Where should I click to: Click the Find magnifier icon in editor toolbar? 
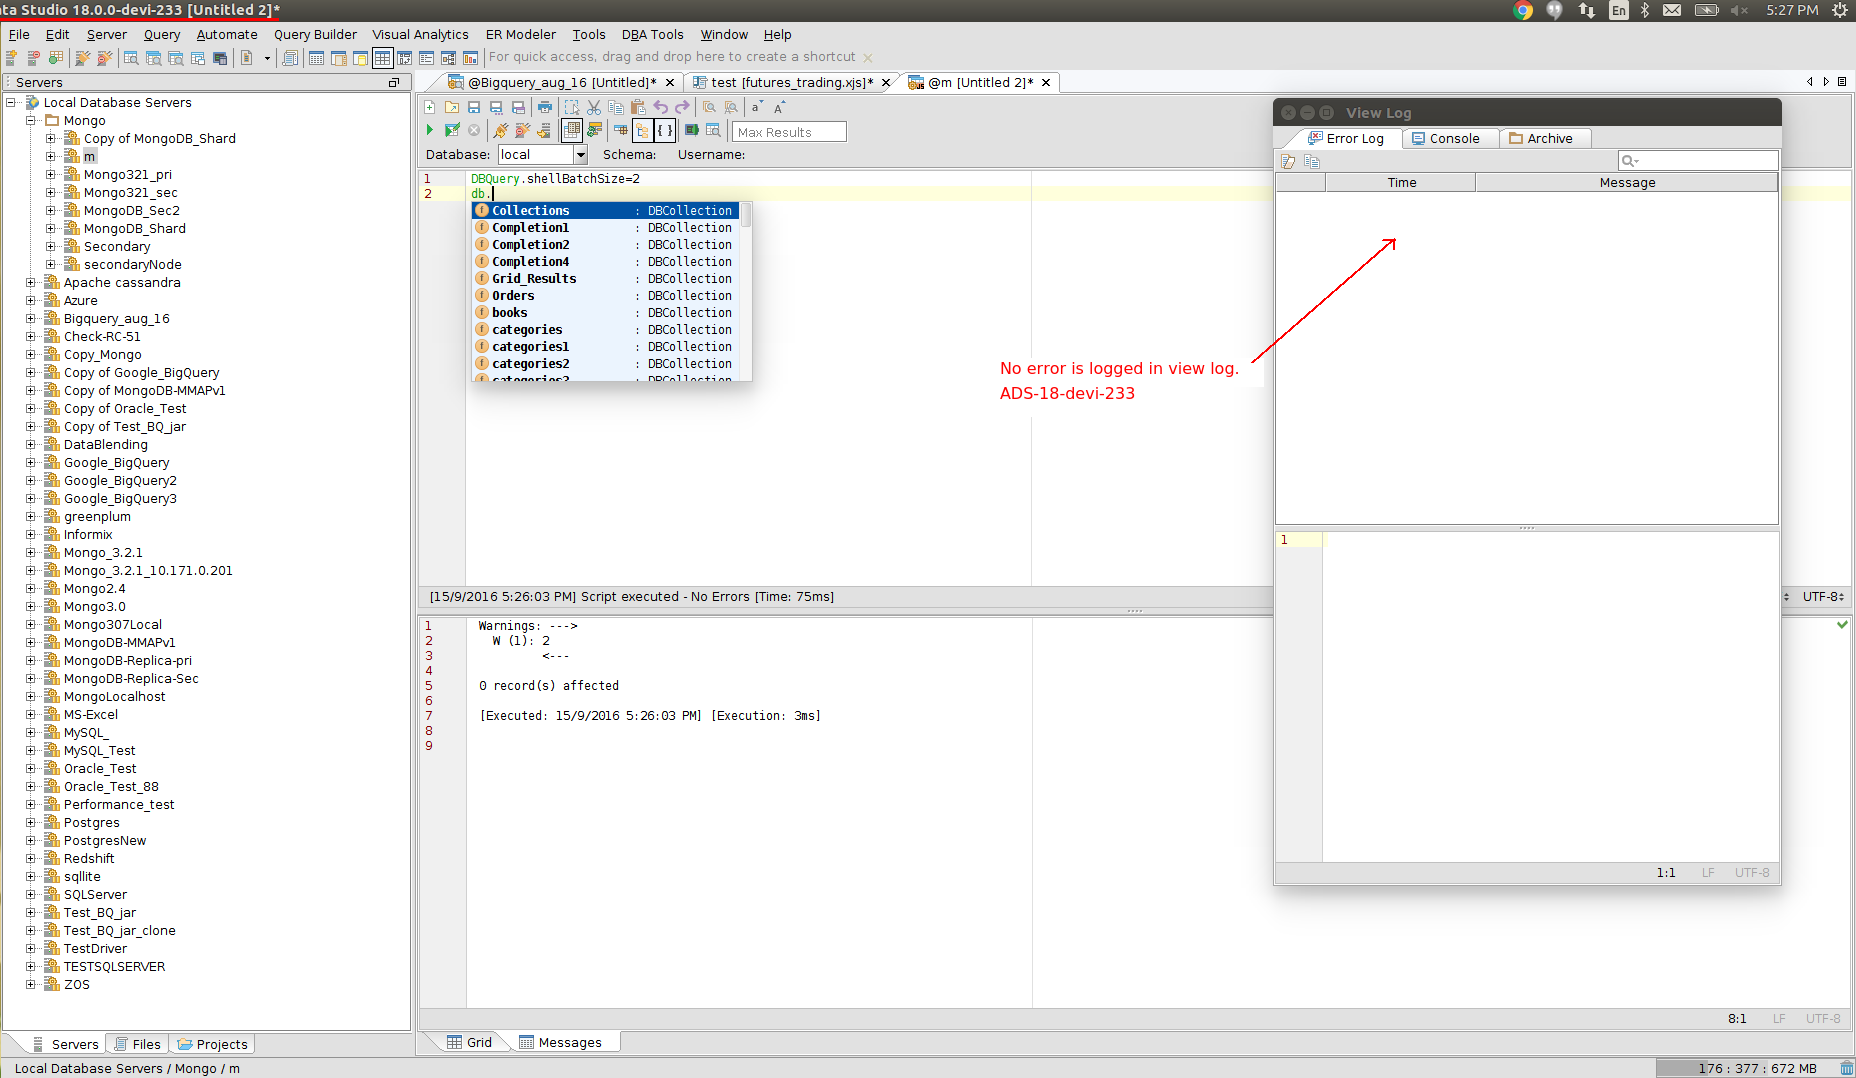point(709,107)
